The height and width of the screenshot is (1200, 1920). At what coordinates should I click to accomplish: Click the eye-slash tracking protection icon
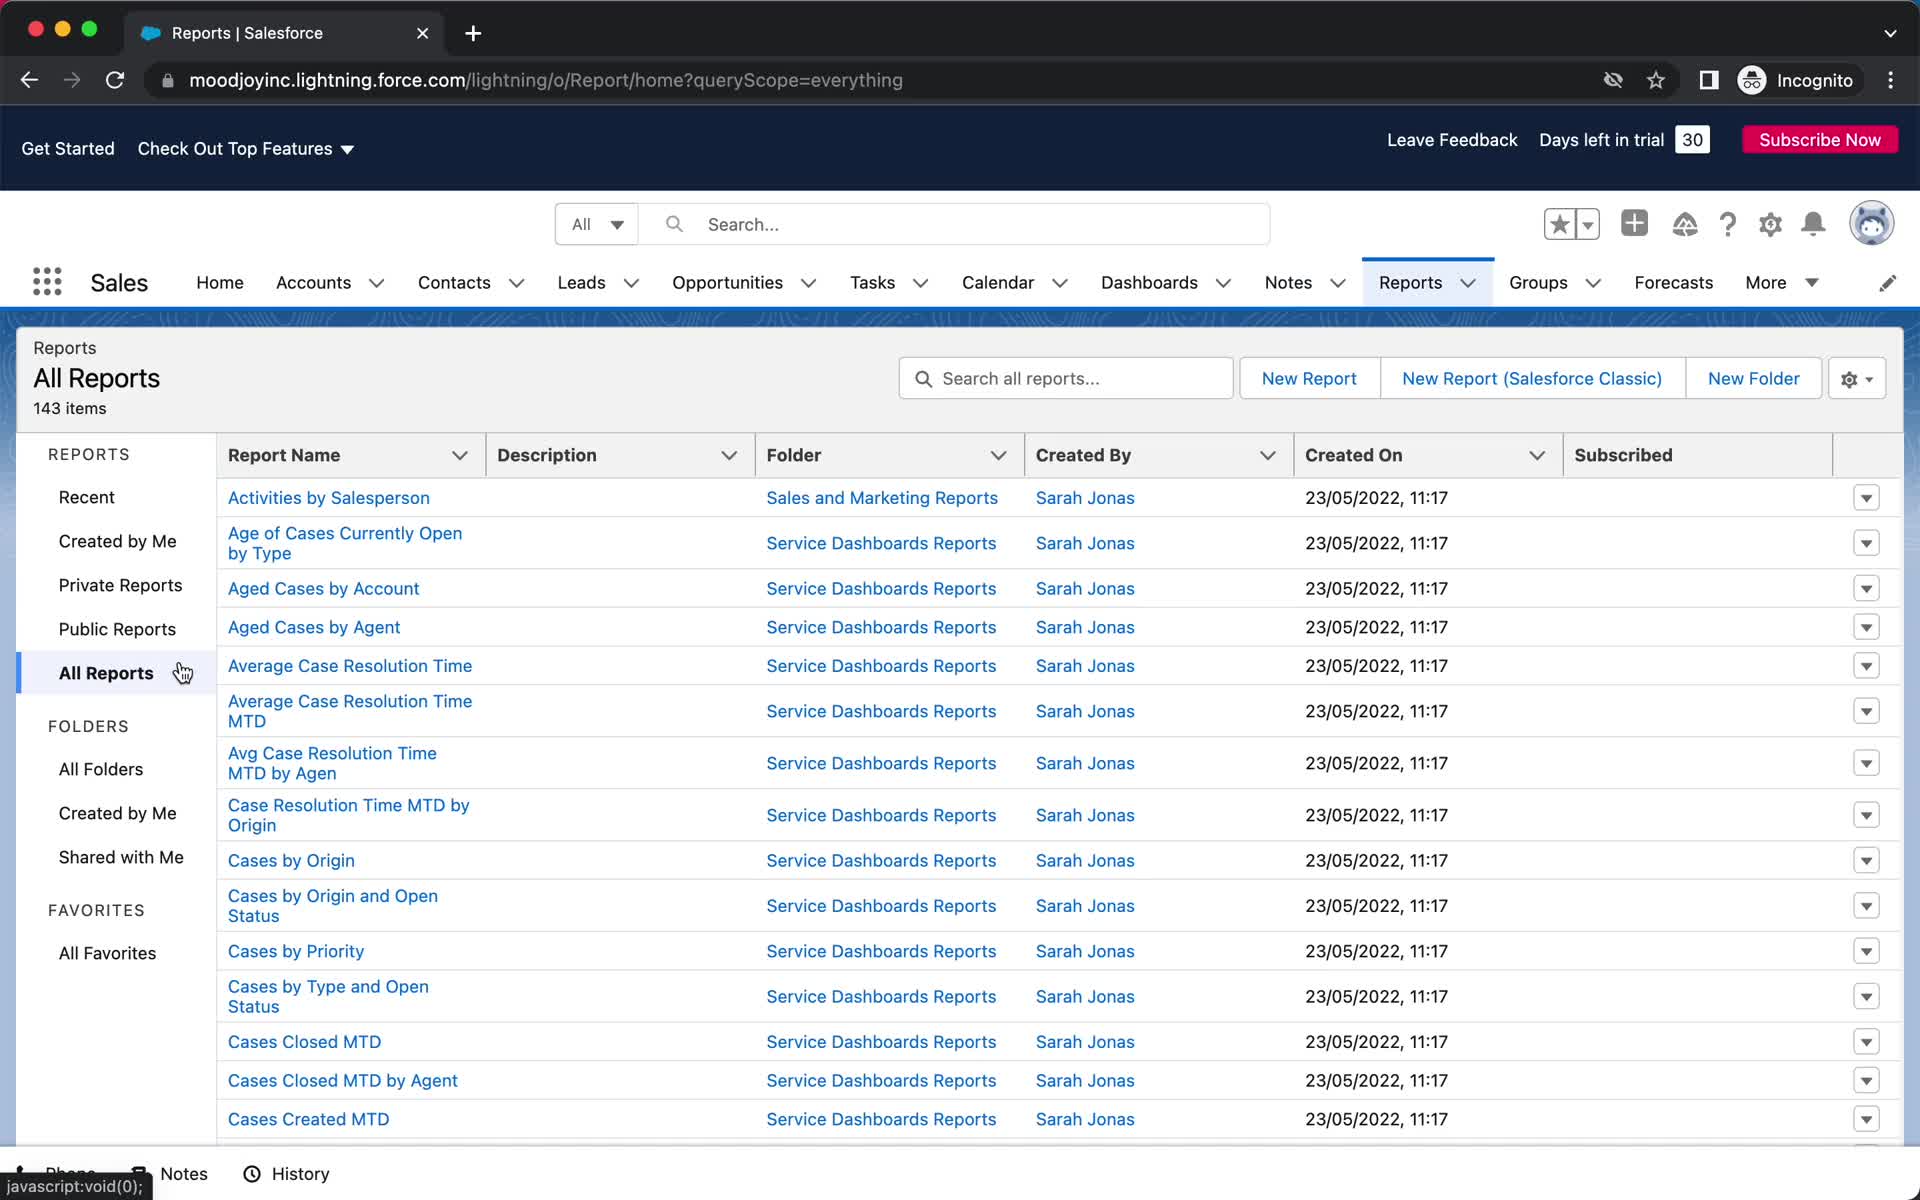(1613, 80)
